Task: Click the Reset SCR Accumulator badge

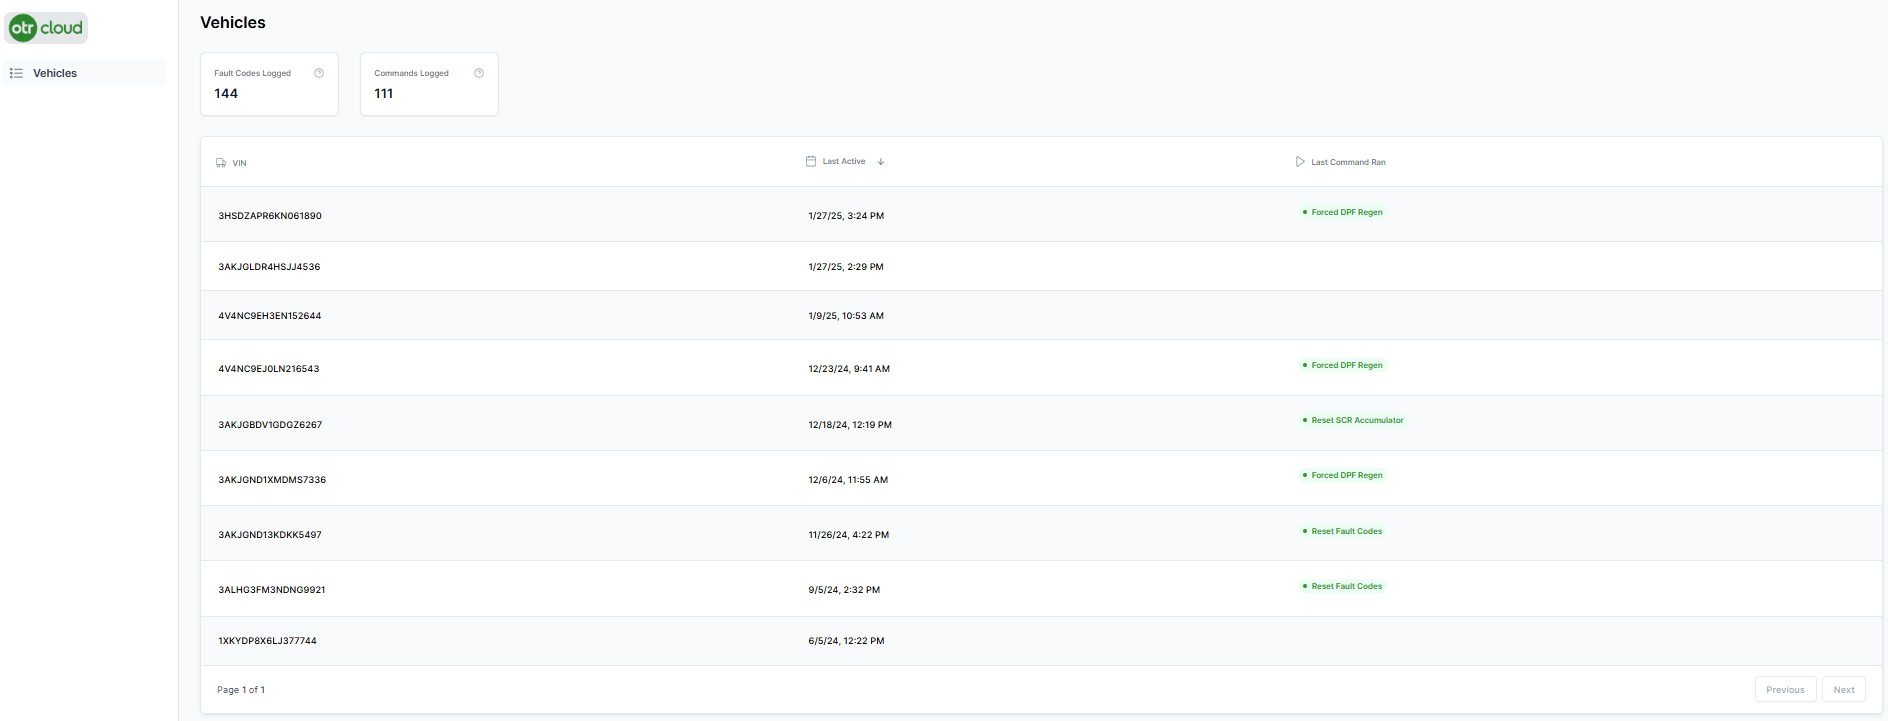Action: [1356, 421]
